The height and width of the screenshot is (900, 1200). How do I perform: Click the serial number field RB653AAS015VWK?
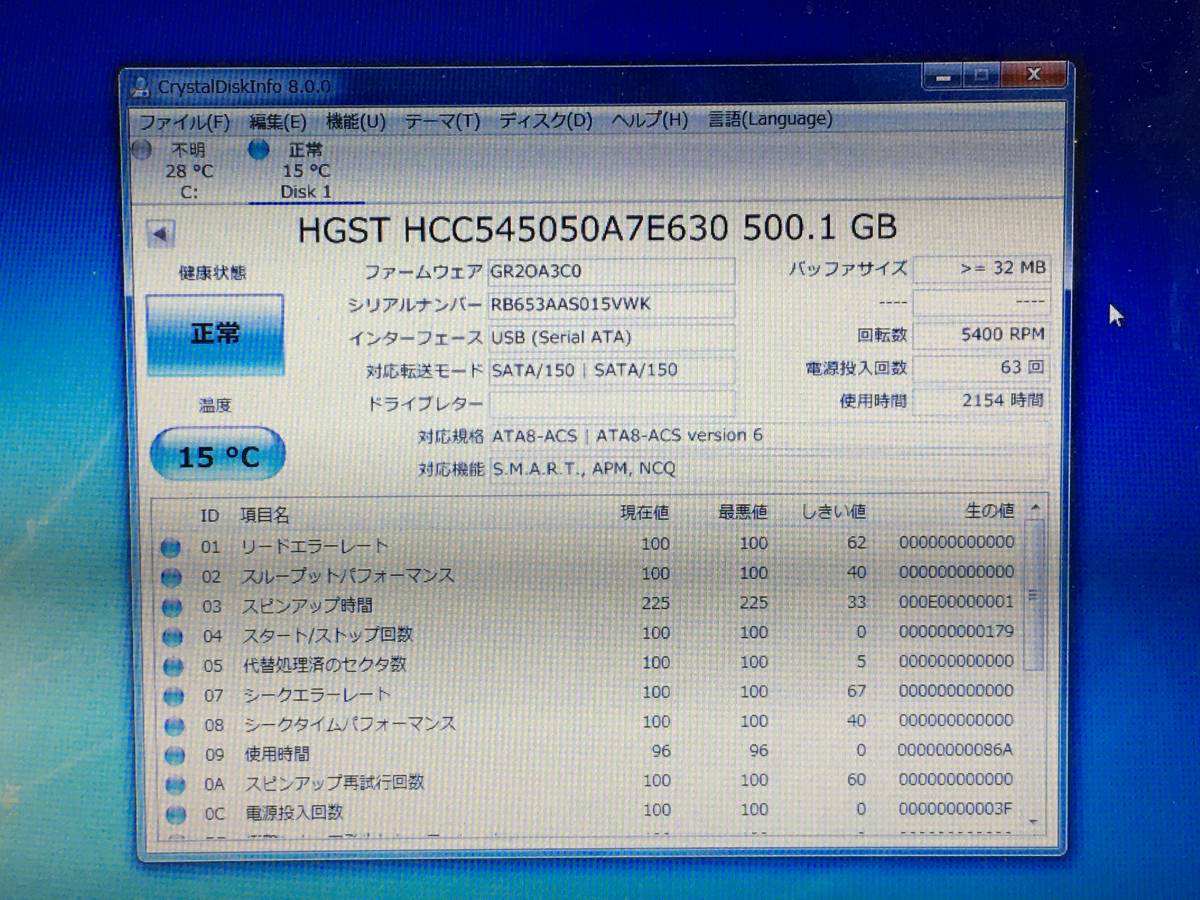point(612,305)
